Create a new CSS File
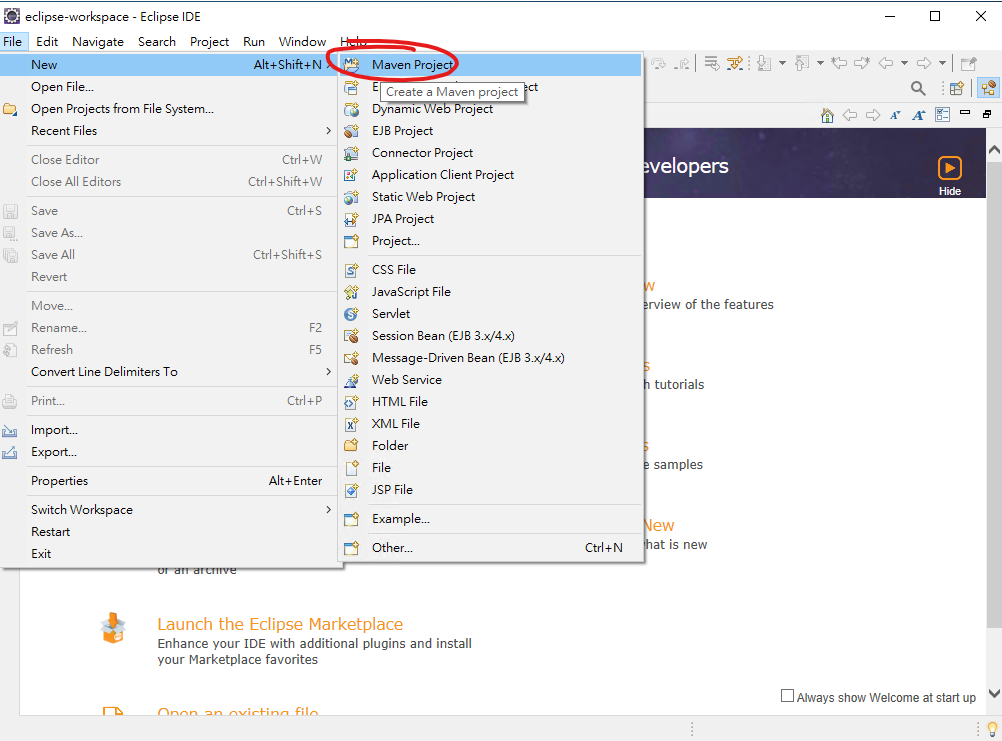This screenshot has width=1002, height=741. [x=490, y=270]
